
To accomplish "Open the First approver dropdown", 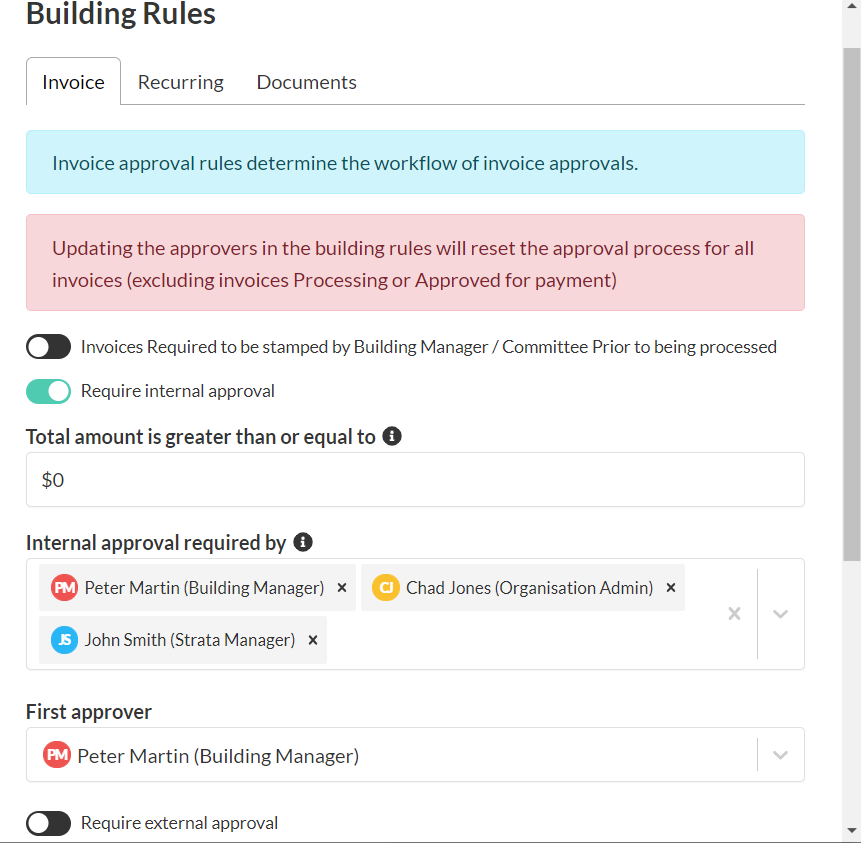I will point(781,755).
